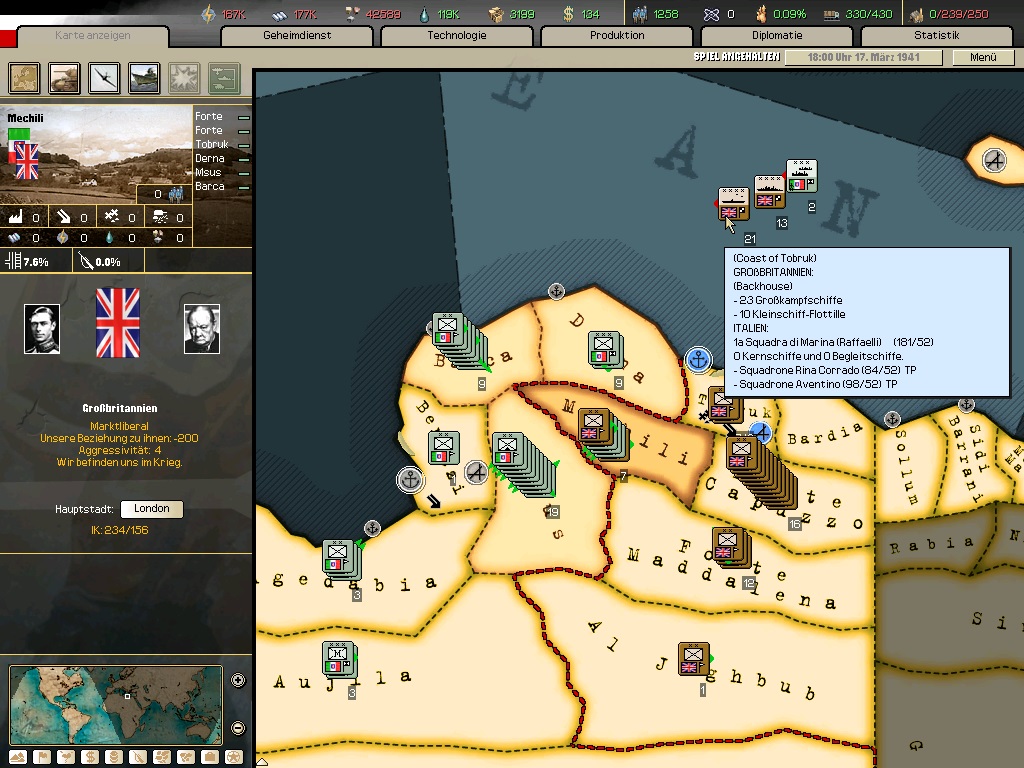Switch to economic dollar map mode
1024x768 pixels.
point(90,757)
